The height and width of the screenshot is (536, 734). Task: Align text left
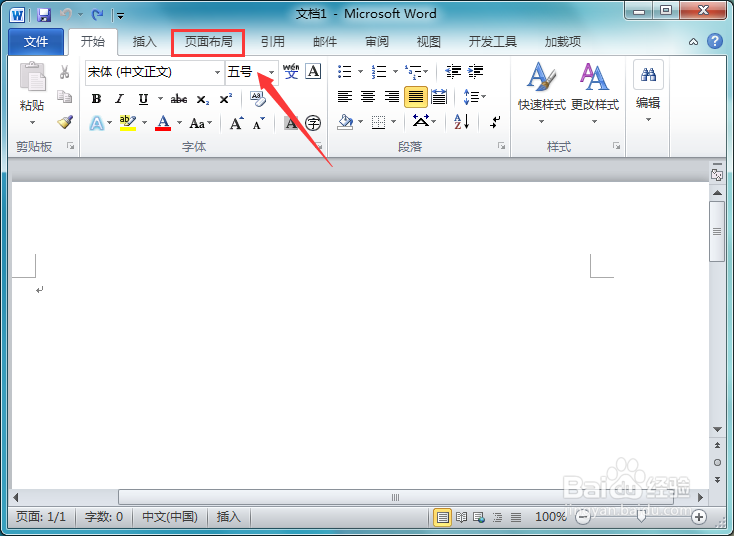(345, 97)
